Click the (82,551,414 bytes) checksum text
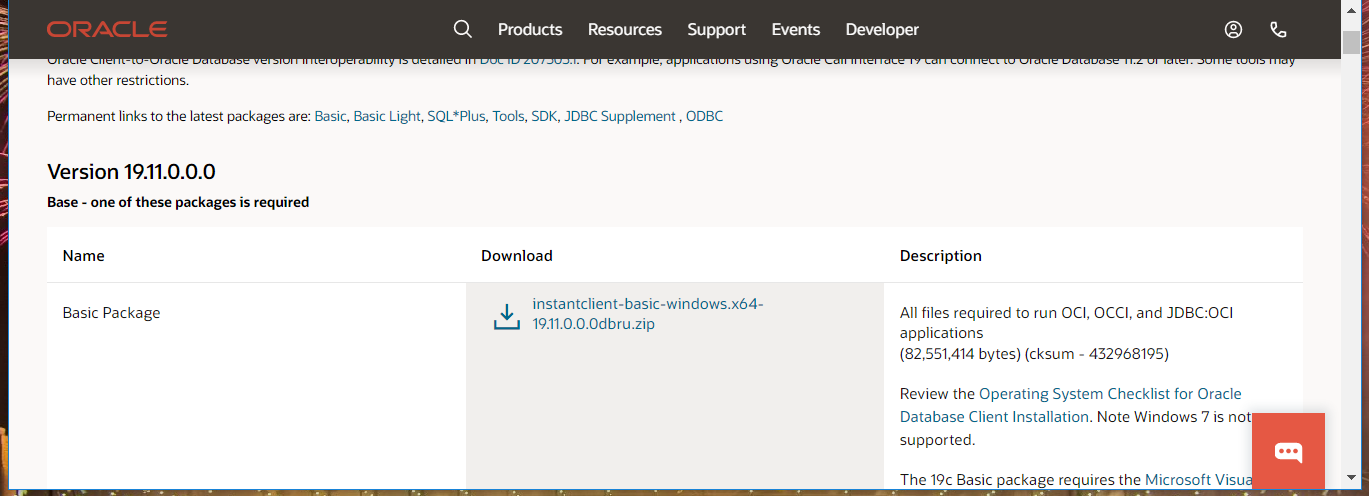The height and width of the screenshot is (496, 1369). click(x=1034, y=353)
